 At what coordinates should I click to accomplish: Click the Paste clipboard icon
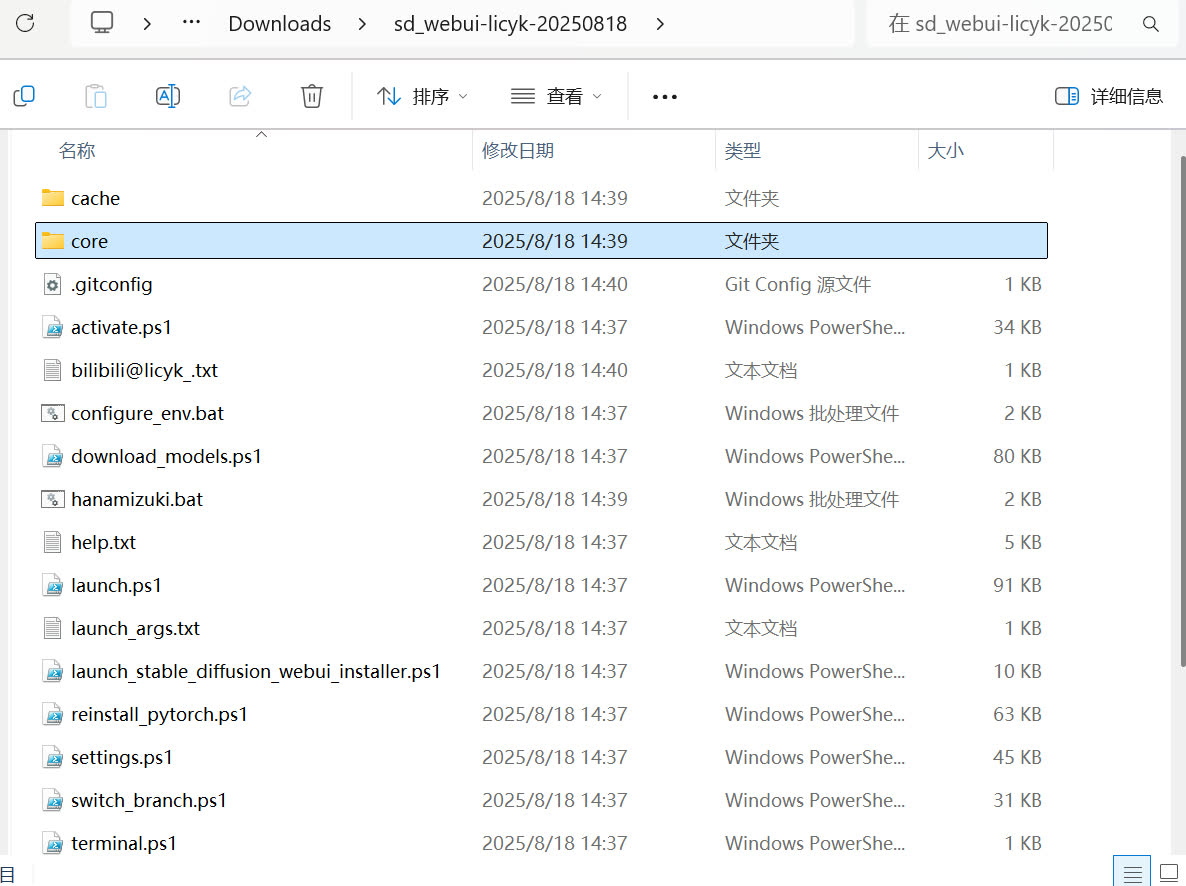pos(95,96)
